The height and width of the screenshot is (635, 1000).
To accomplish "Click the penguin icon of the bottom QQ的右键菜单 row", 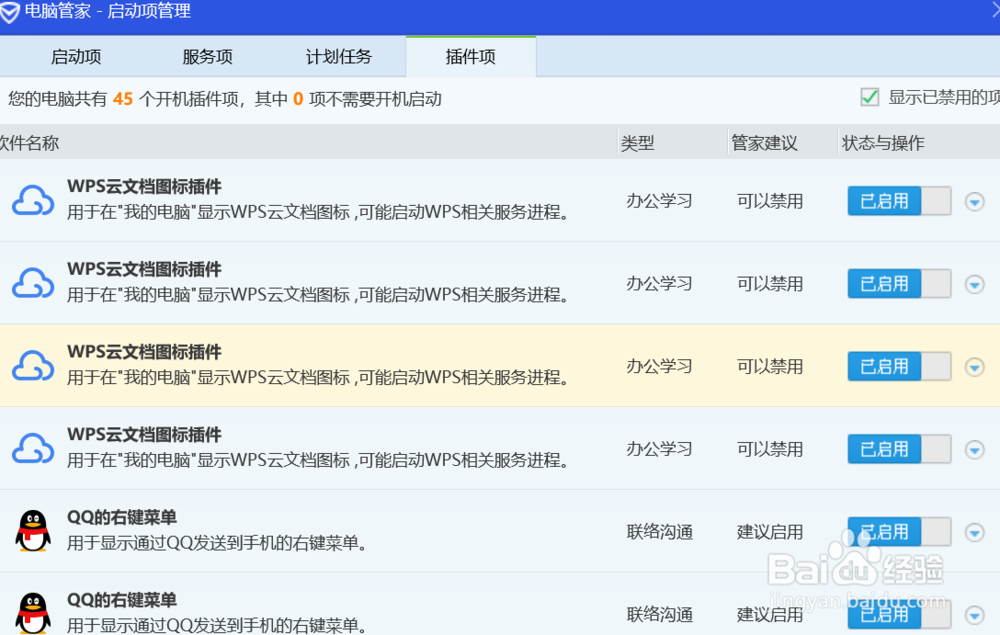I will click(x=33, y=613).
